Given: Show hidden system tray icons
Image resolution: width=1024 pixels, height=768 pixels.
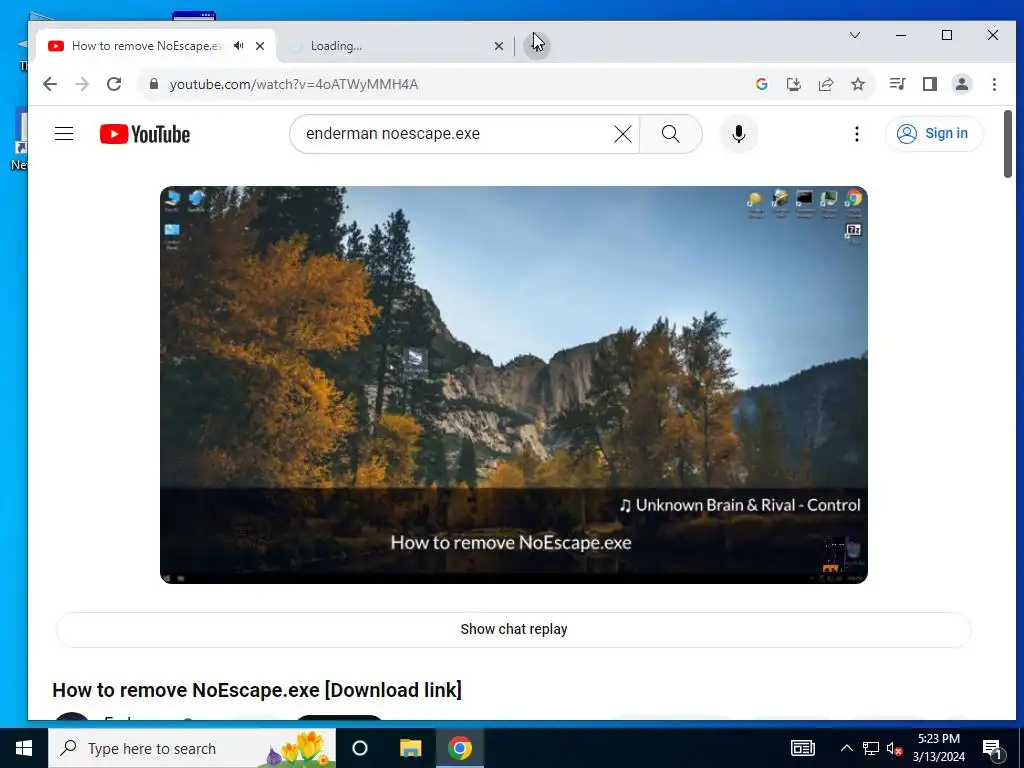Looking at the screenshot, I should click(846, 748).
